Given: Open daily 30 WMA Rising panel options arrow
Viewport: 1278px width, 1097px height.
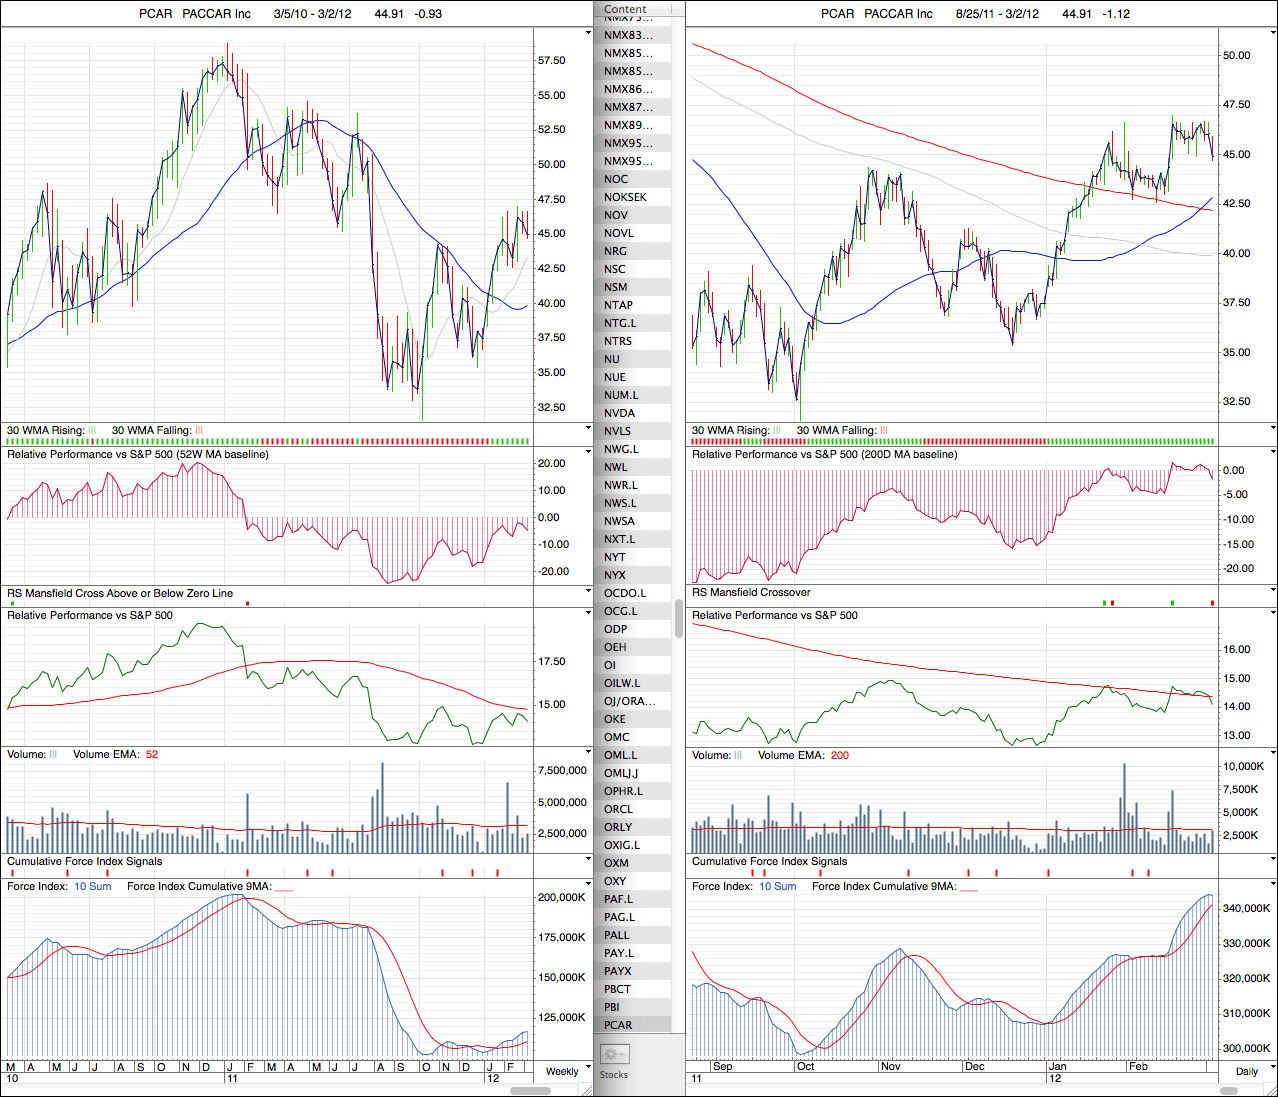Looking at the screenshot, I should pos(1273,429).
